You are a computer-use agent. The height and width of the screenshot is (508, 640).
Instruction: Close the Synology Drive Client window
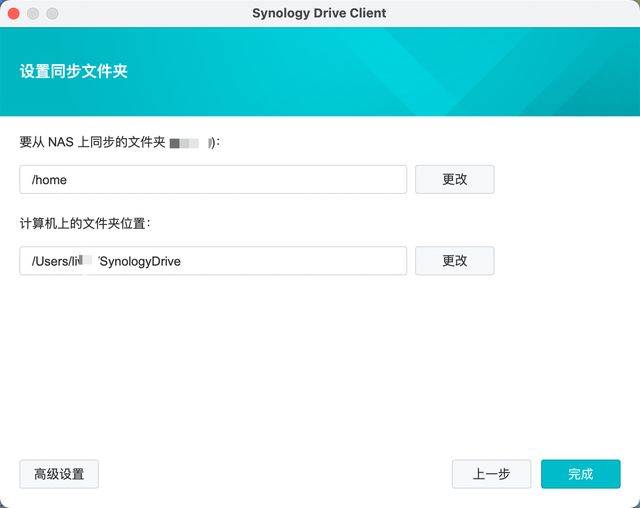[x=13, y=13]
